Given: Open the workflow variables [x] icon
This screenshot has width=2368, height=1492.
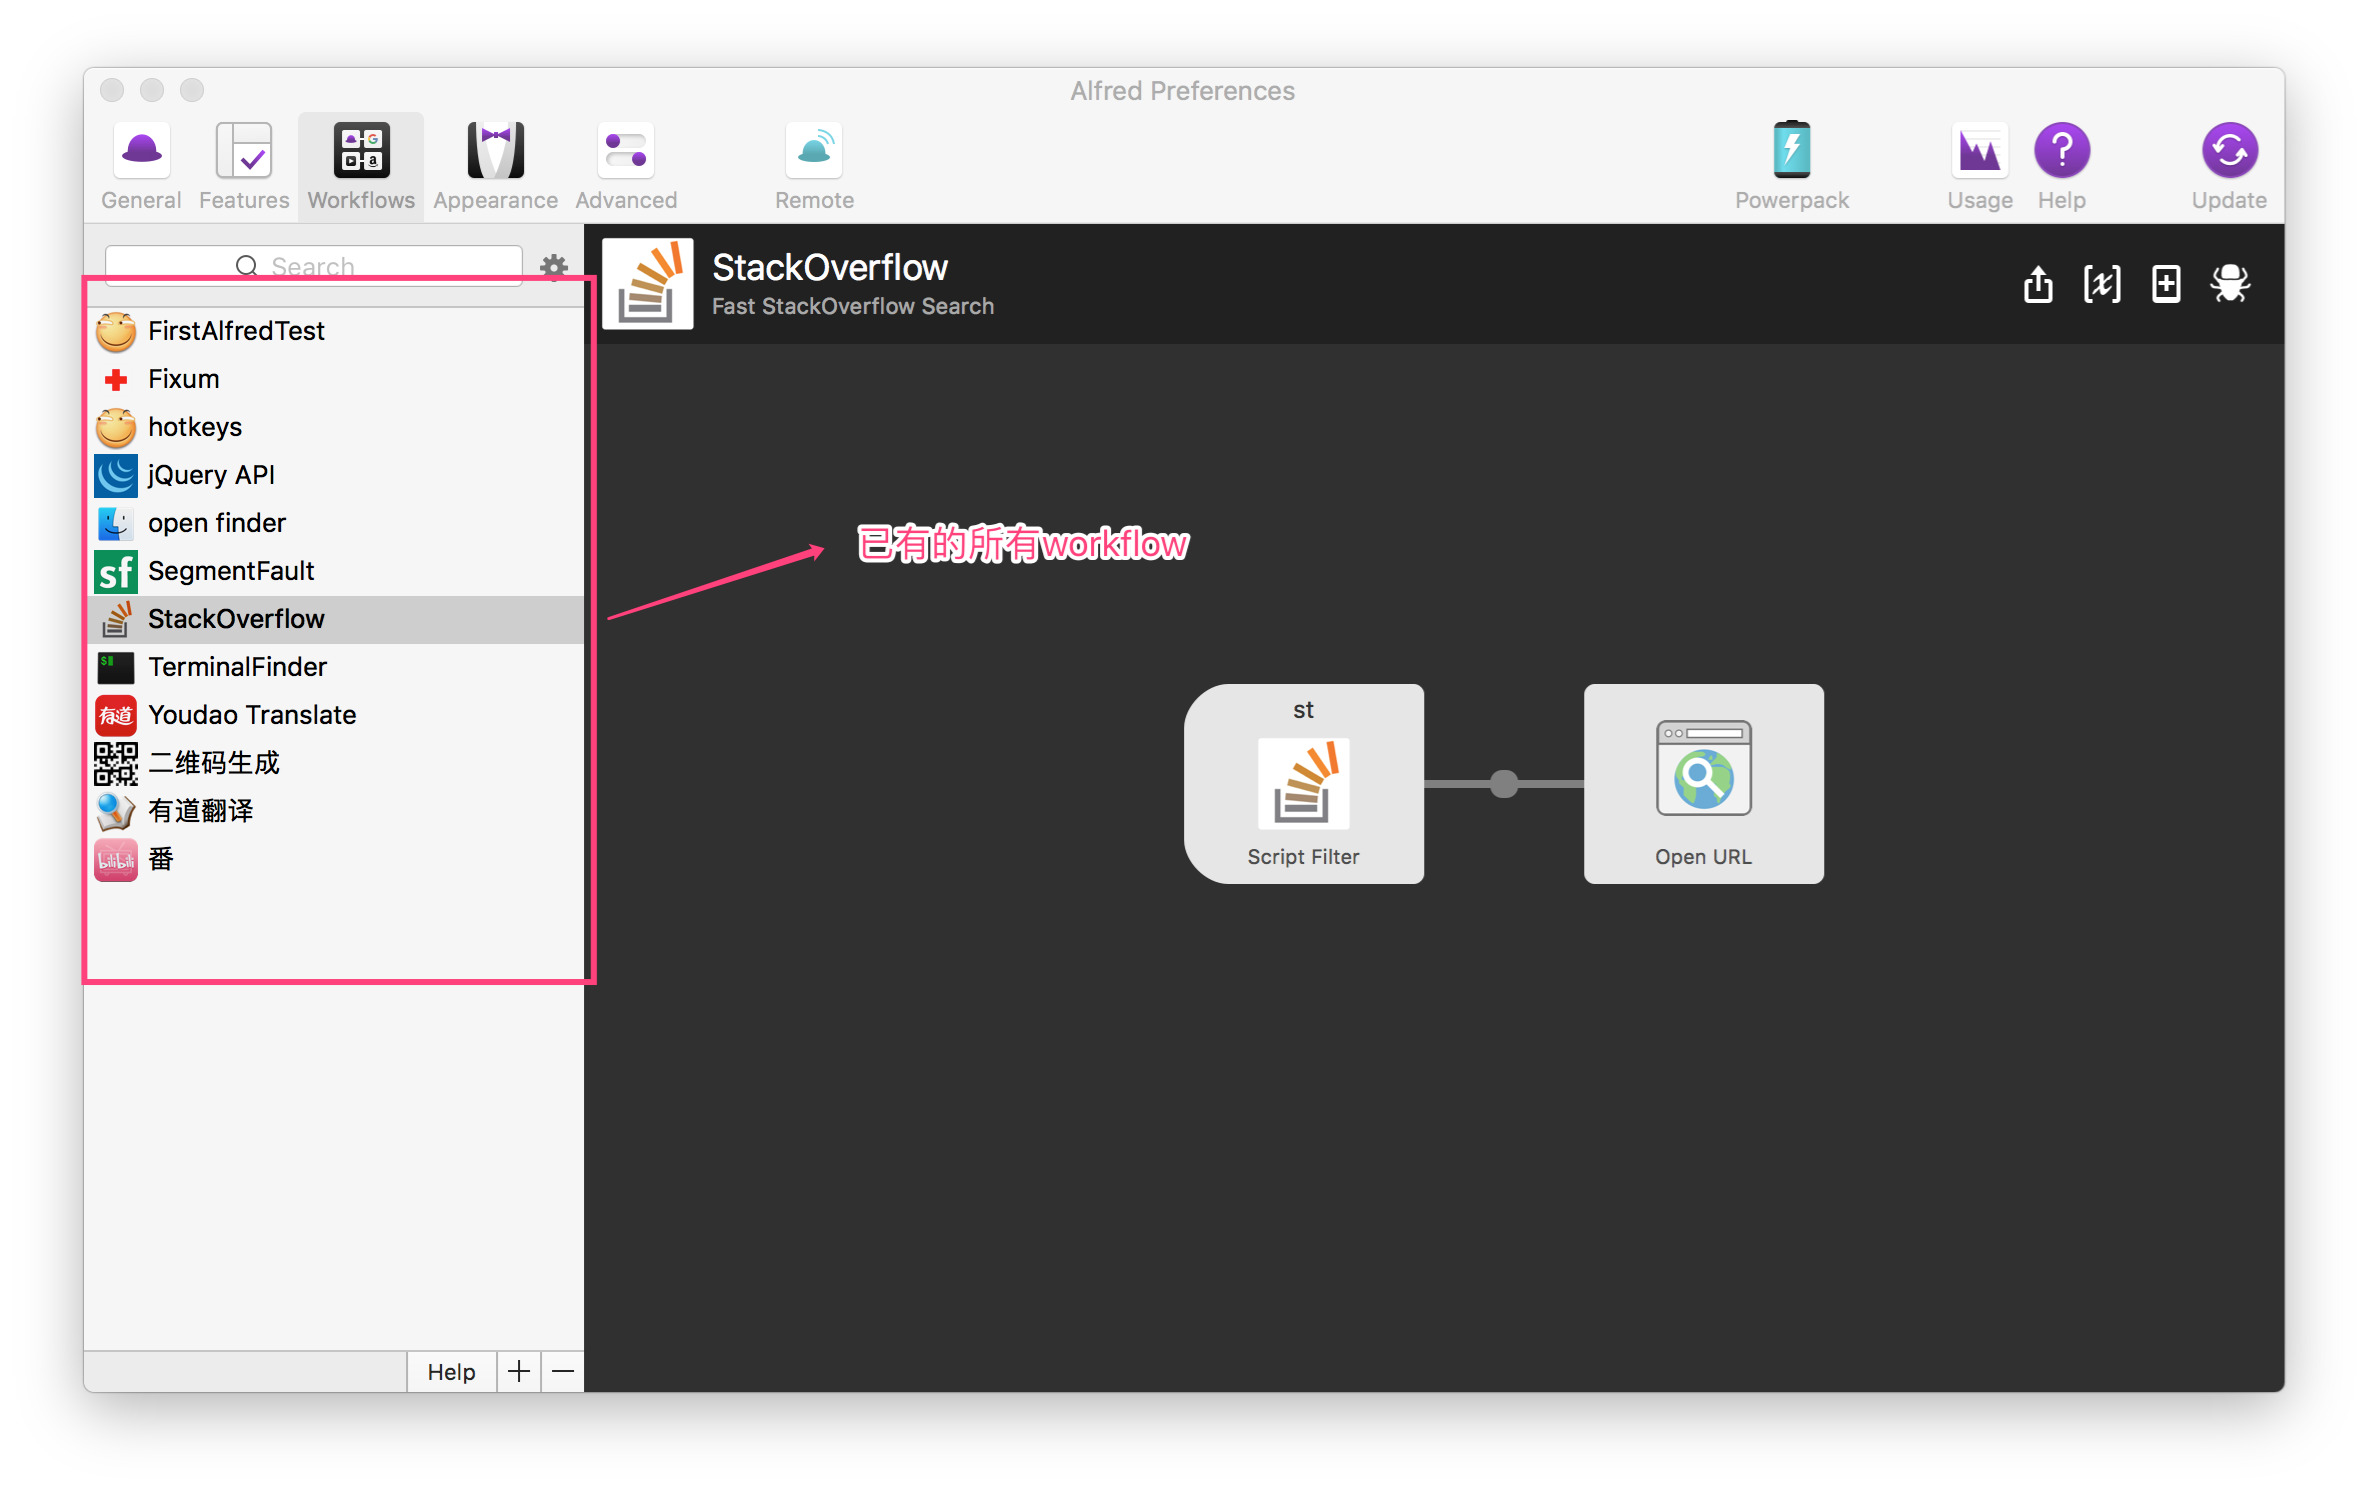Looking at the screenshot, I should [2101, 285].
